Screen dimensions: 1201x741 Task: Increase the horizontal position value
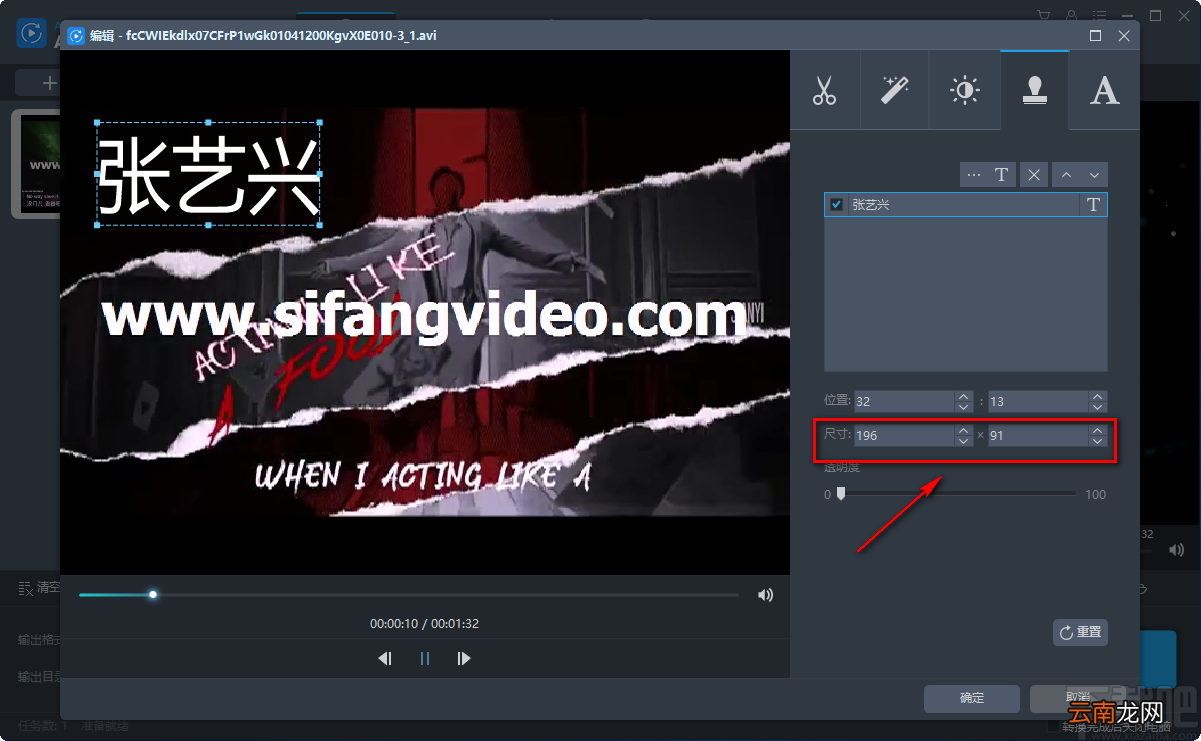pyautogui.click(x=963, y=396)
